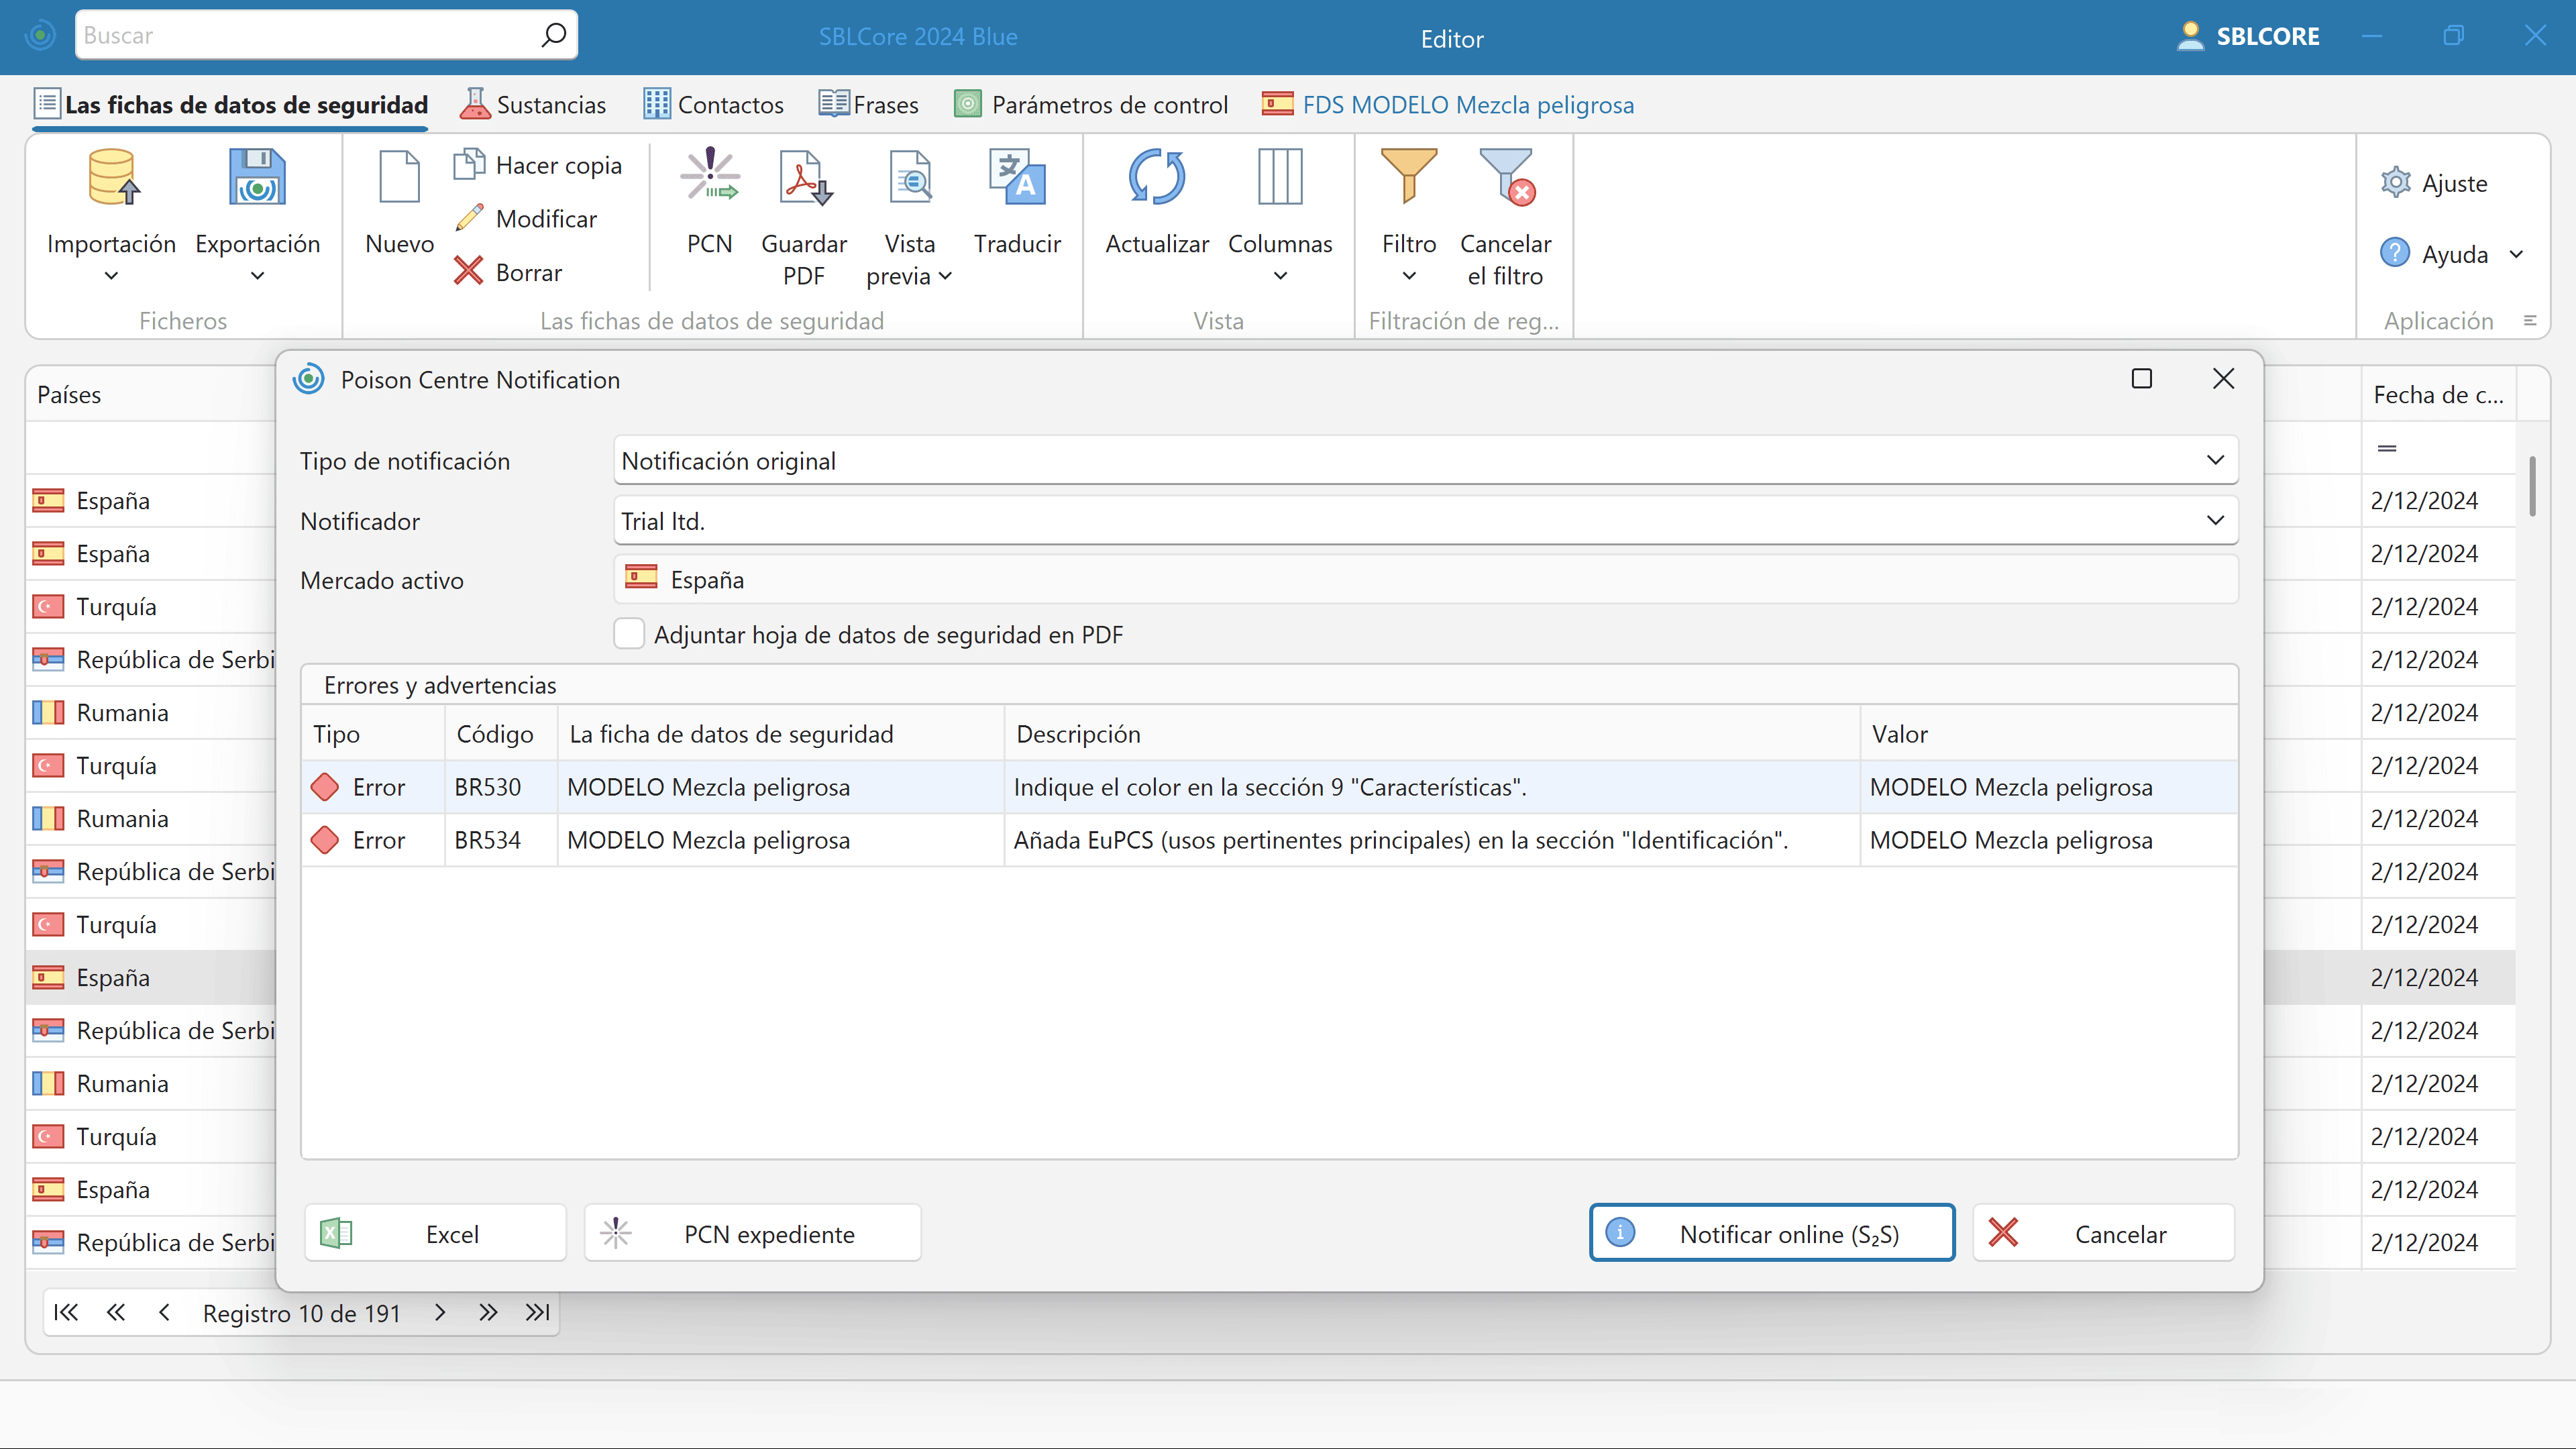Screen dimensions: 2576x1449
Task: Click the Nuevo new document icon
Action: 399,178
